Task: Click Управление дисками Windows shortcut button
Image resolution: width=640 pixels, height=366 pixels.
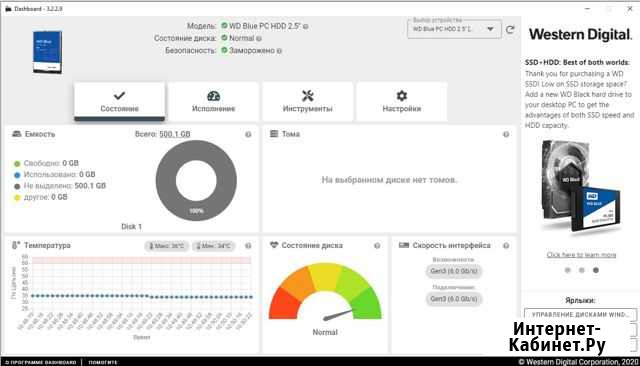Action: pyautogui.click(x=580, y=314)
